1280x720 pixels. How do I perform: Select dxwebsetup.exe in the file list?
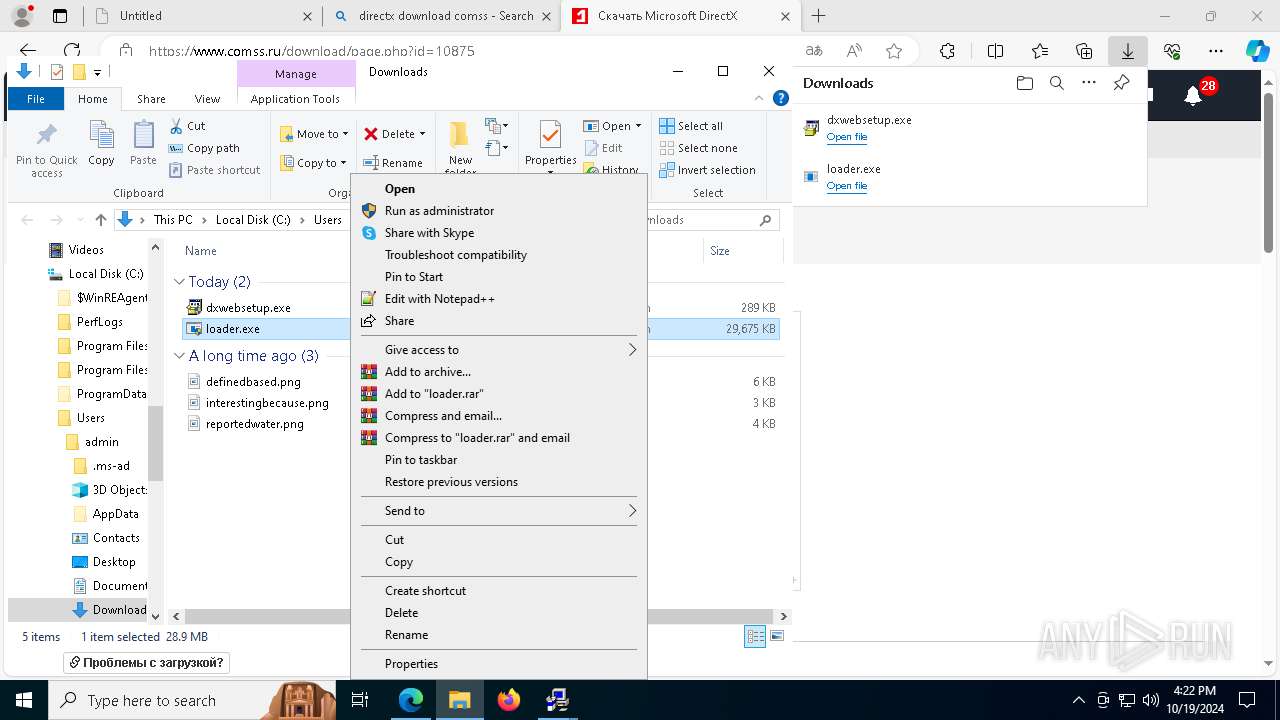[248, 308]
